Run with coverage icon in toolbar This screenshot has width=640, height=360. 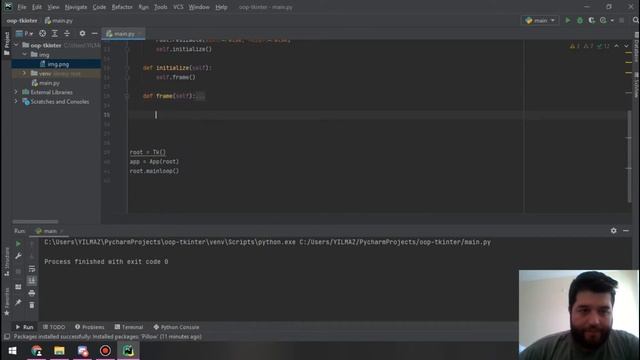coord(591,20)
